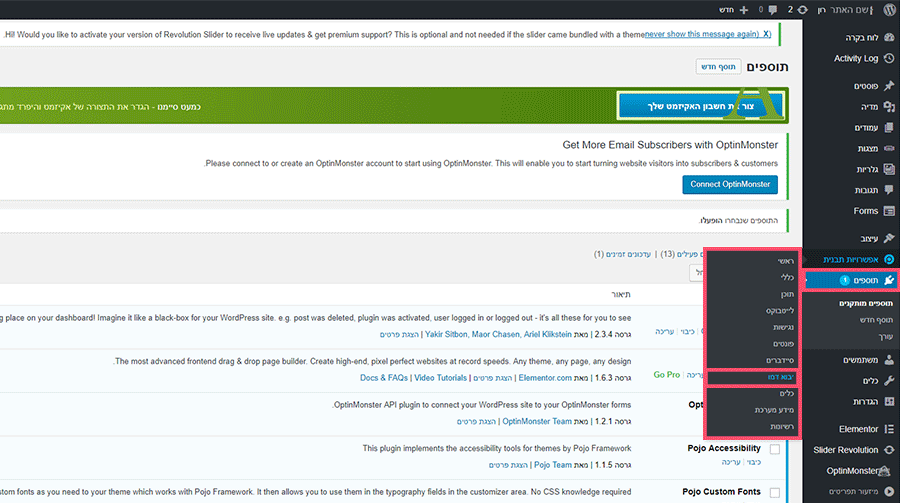The image size is (900, 503).
Task: Open תוספים מותקנים in plugins submenu
Action: (866, 303)
